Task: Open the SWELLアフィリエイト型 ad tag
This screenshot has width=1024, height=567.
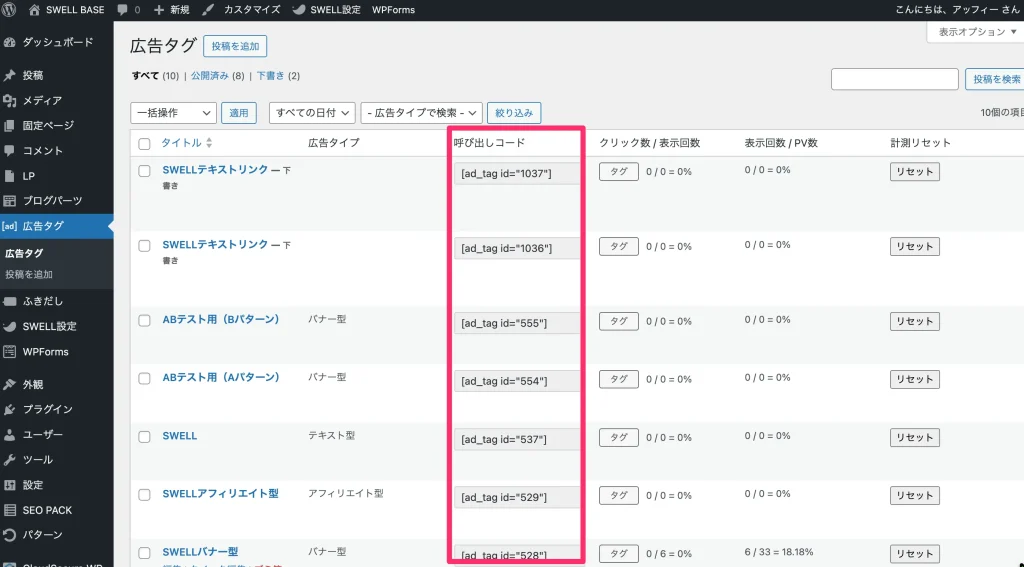Action: click(x=220, y=494)
